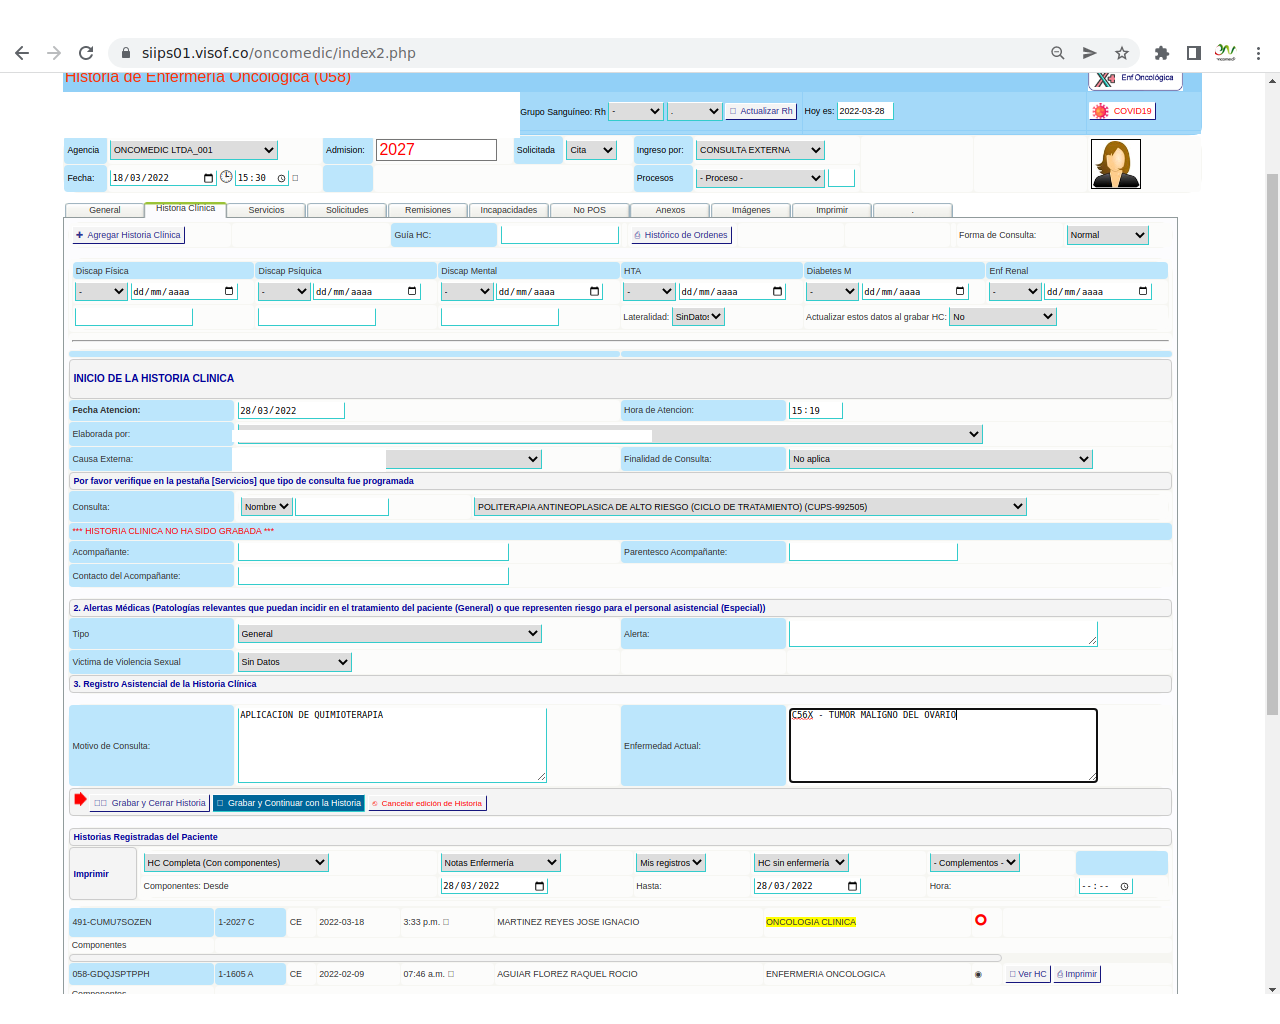Open the Enf Oncológica Excel export icon
1280x1024 pixels.
click(x=1105, y=79)
